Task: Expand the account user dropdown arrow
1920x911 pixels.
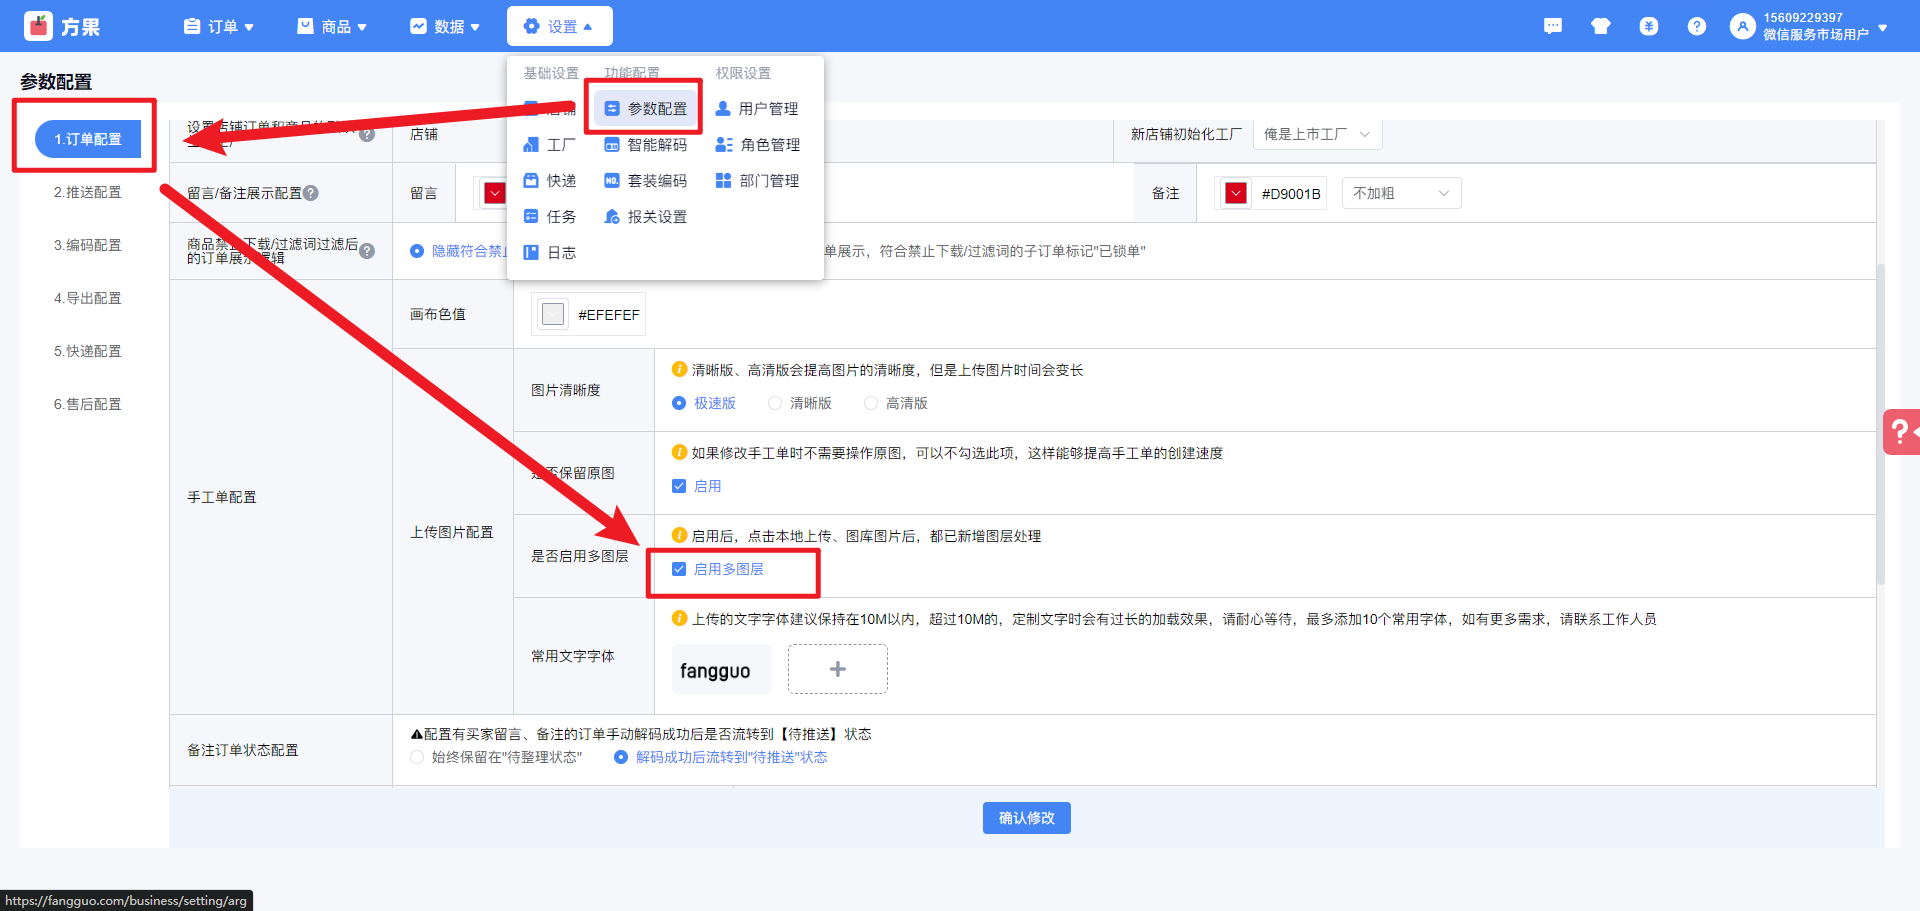Action: click(1883, 27)
